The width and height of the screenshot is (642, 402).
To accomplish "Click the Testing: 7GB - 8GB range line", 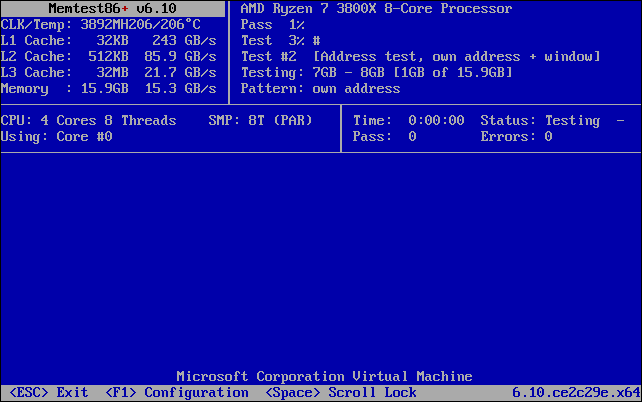I will [377, 72].
